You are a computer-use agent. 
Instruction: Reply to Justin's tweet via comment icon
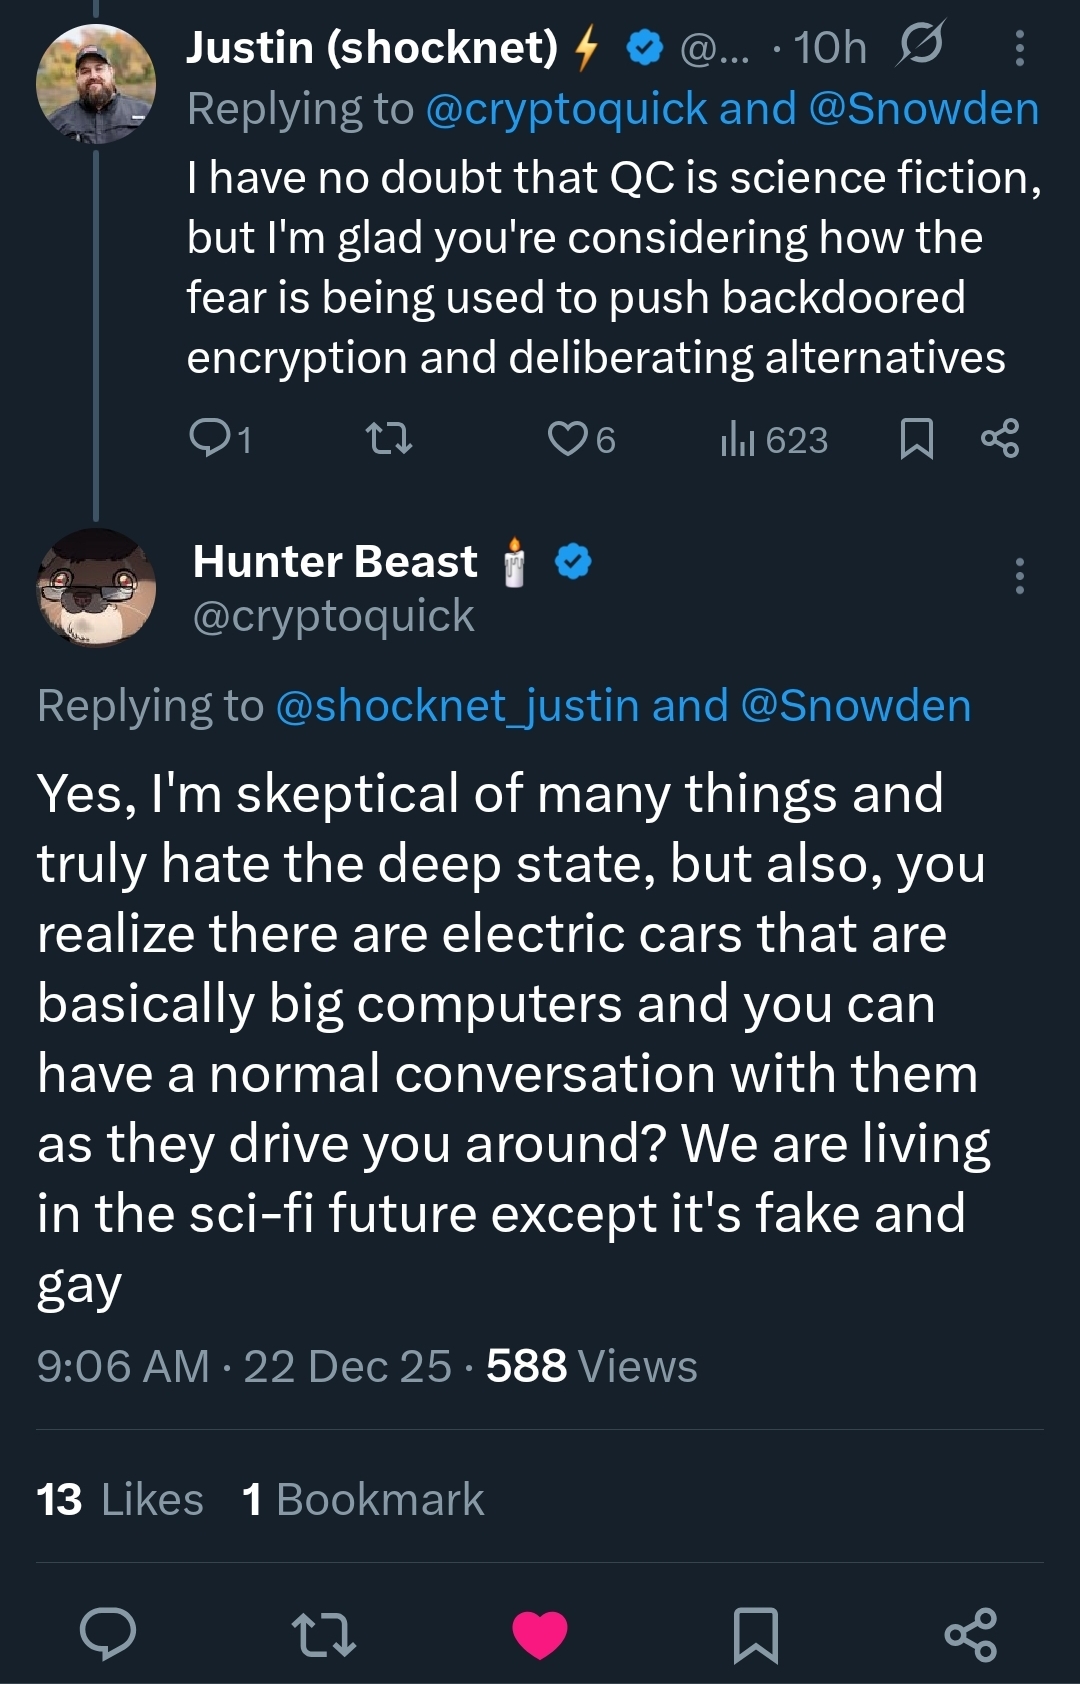tap(210, 439)
